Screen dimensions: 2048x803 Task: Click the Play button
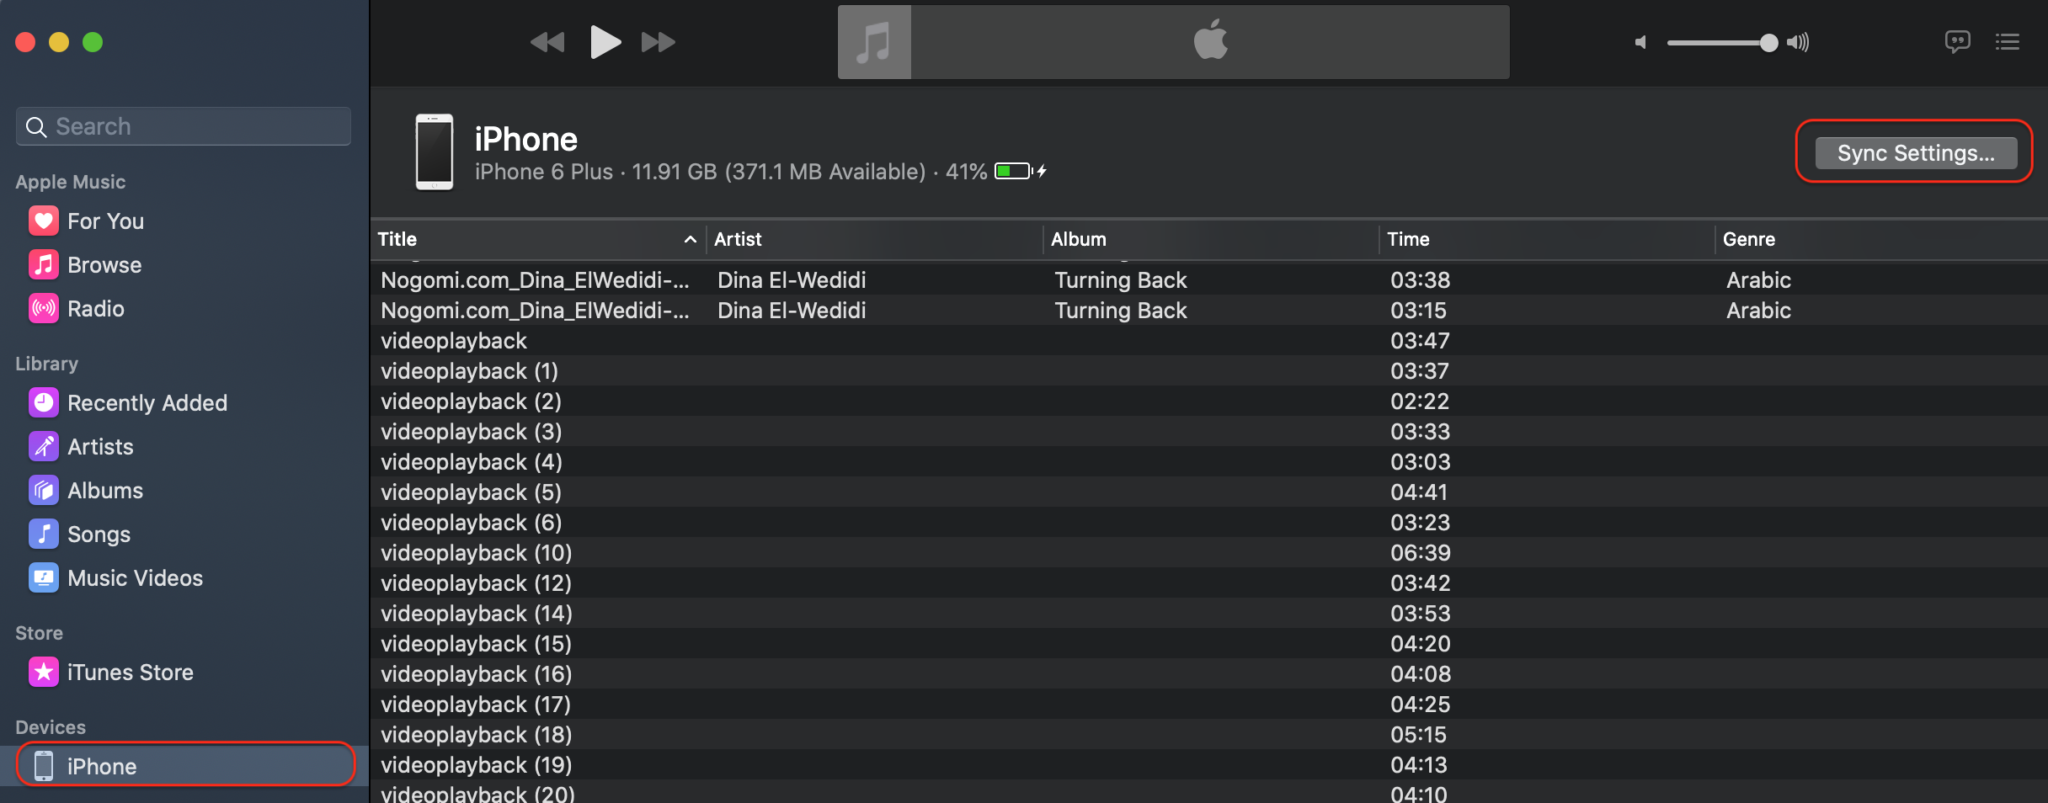click(605, 42)
